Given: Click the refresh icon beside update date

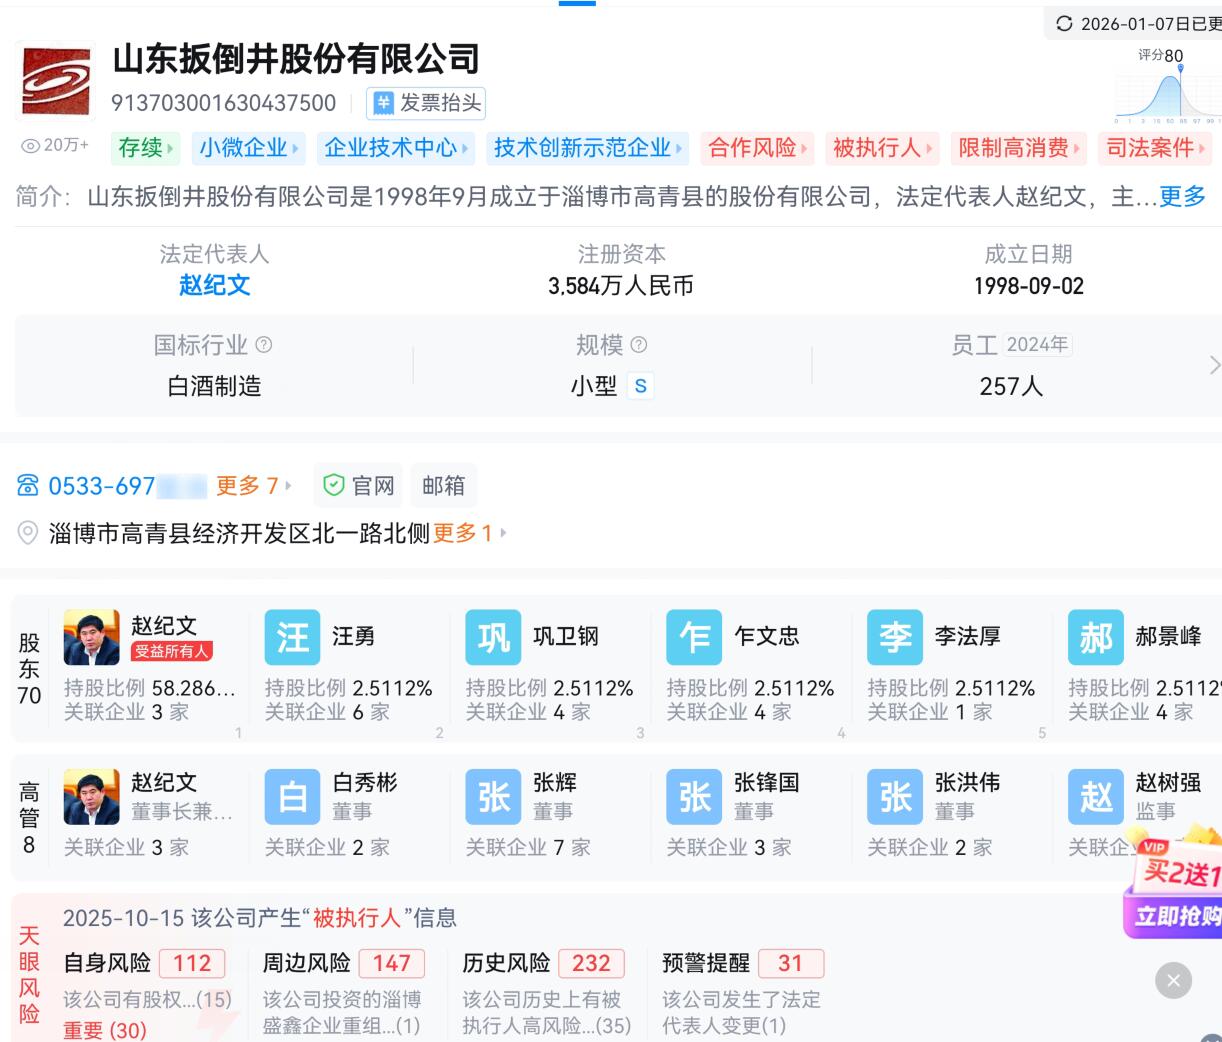Looking at the screenshot, I should [x=1064, y=23].
